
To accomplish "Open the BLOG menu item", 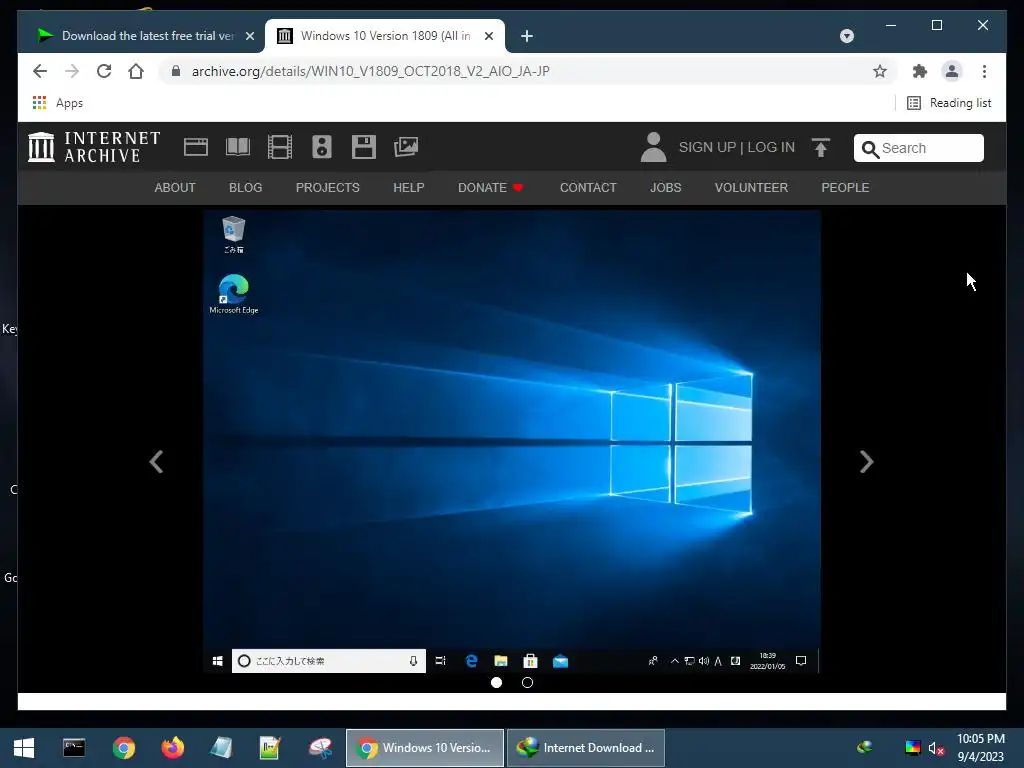I will pos(246,188).
